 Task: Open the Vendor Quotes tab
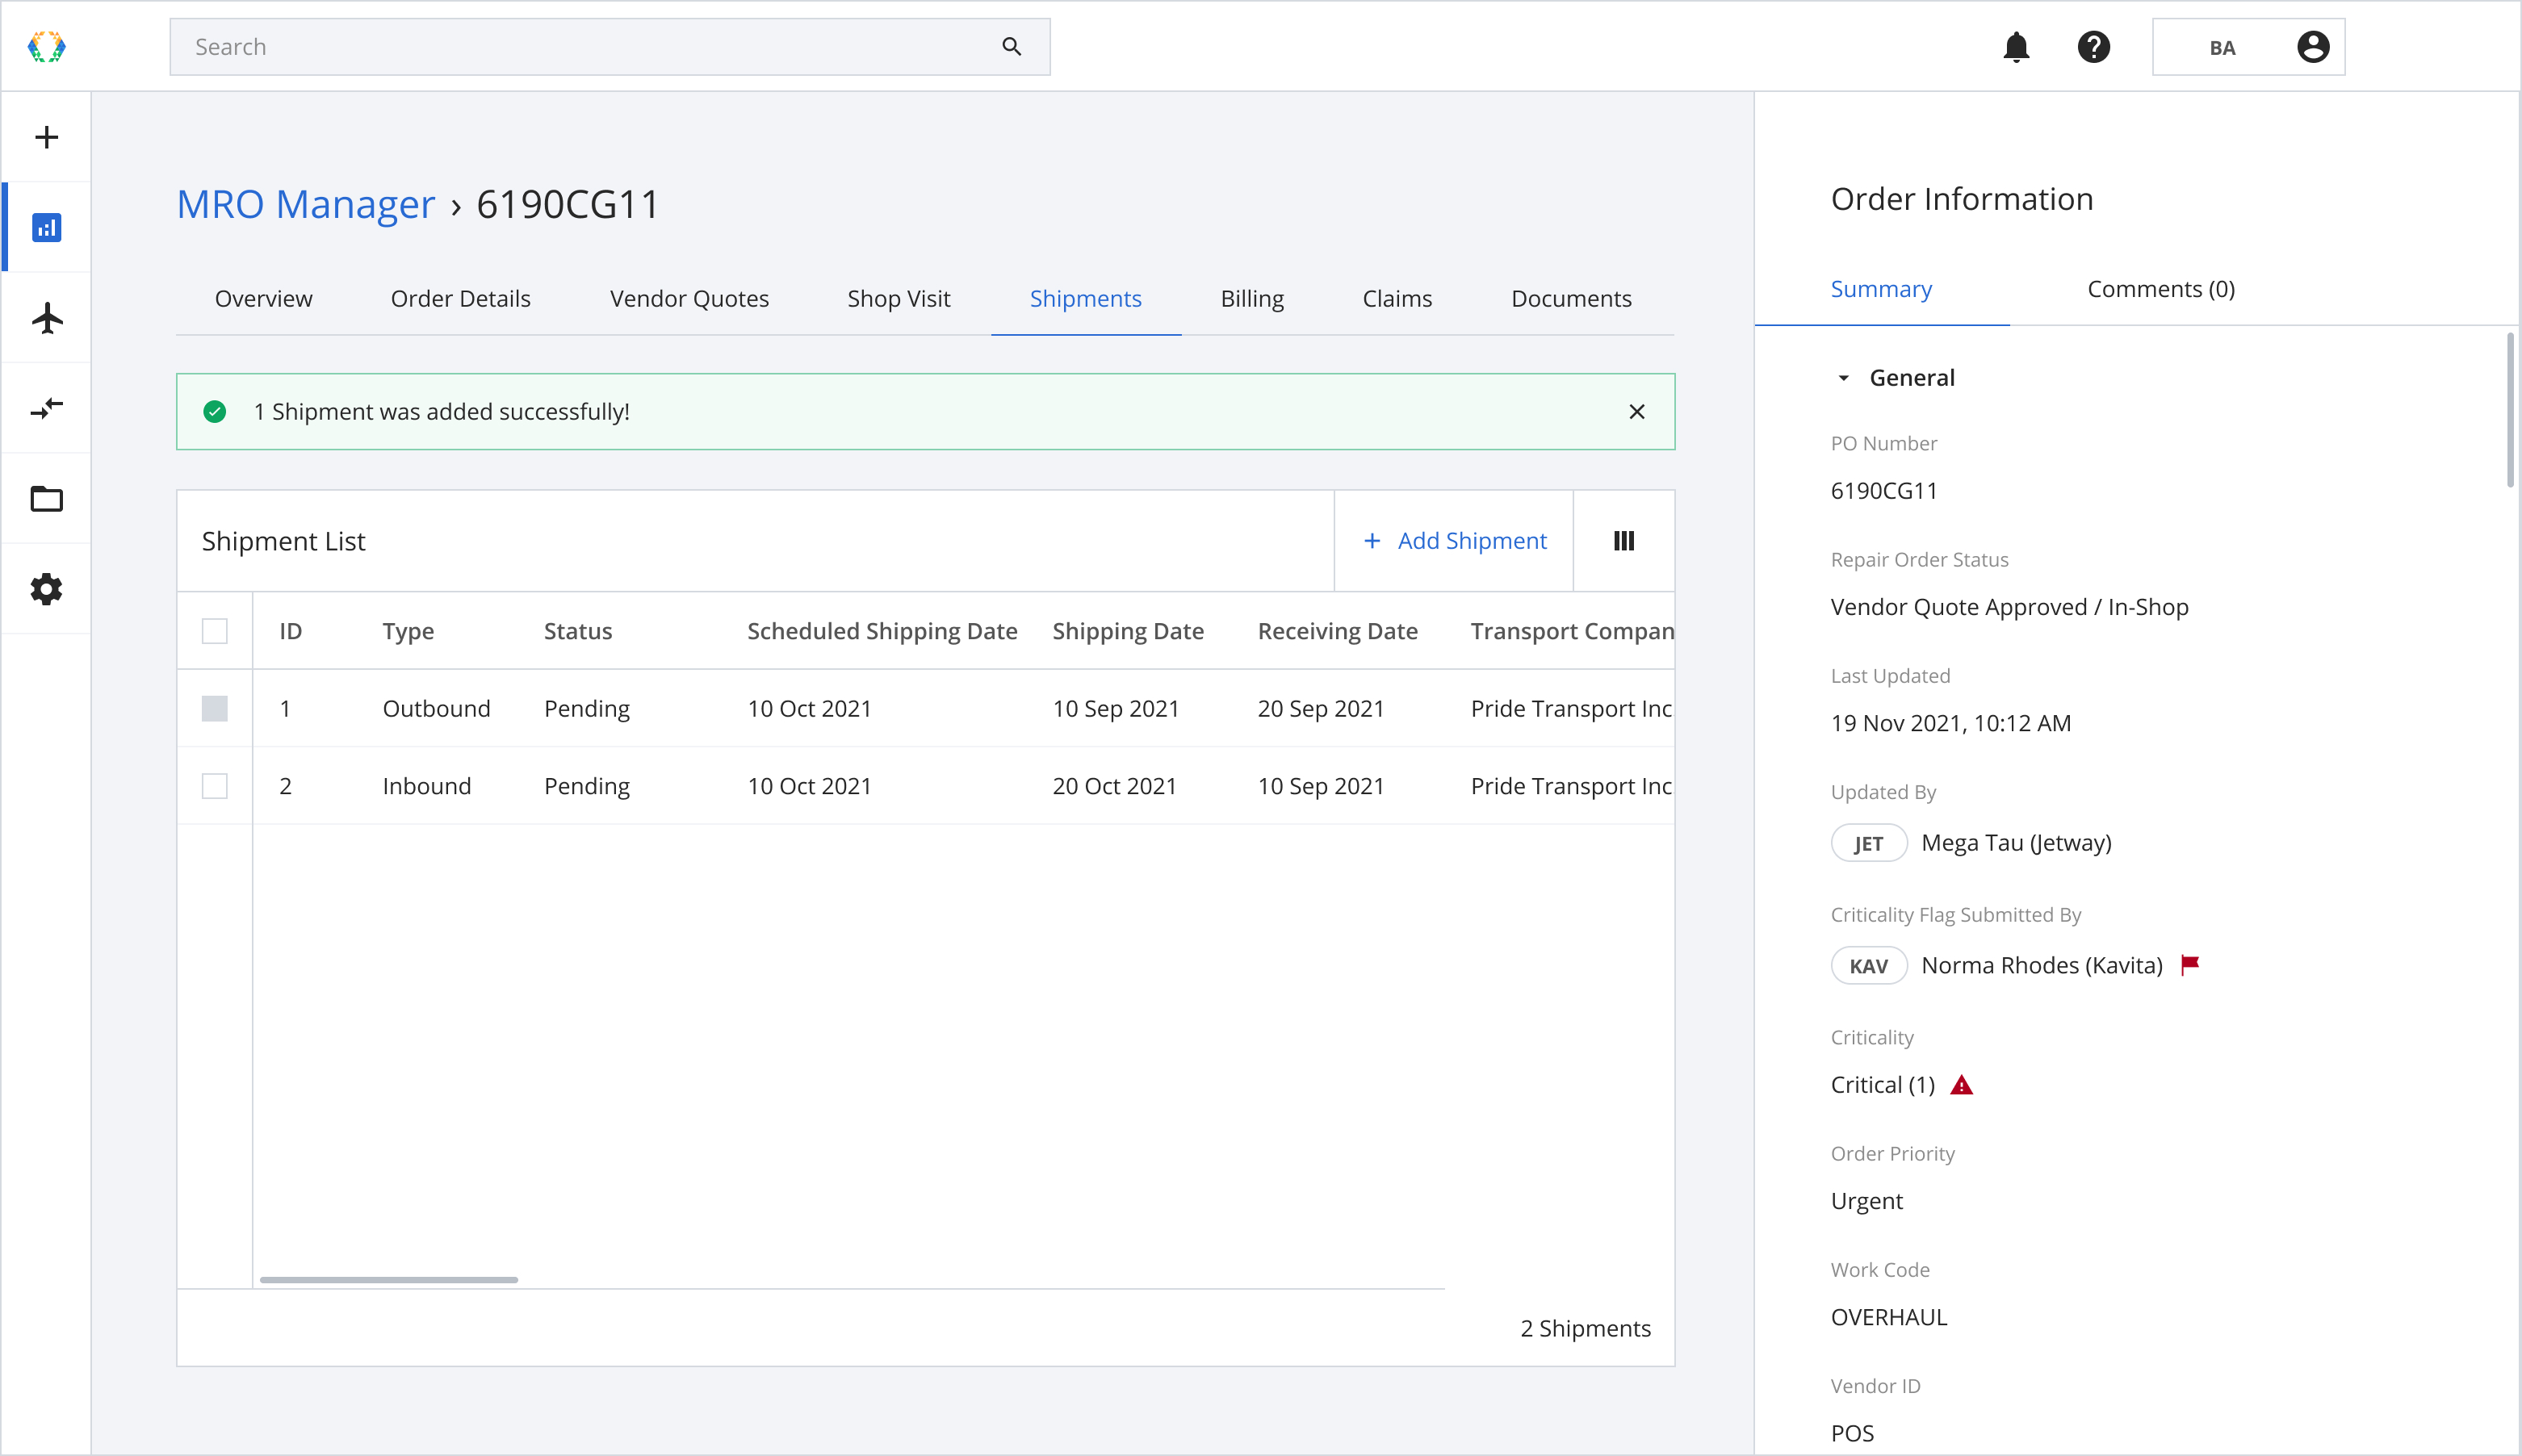(x=689, y=299)
